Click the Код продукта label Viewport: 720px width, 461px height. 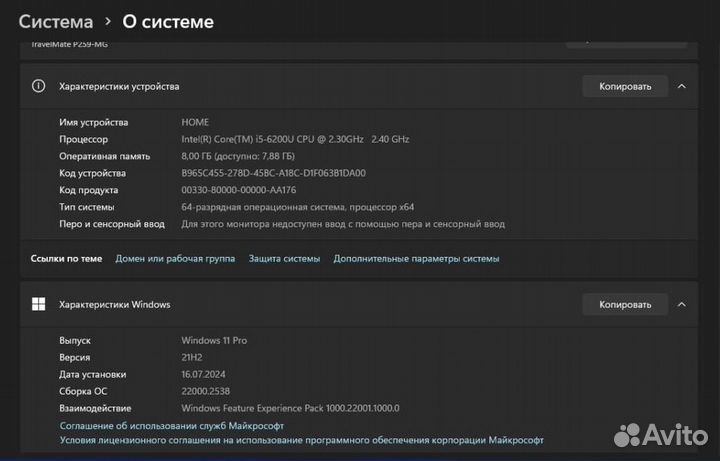(x=88, y=190)
